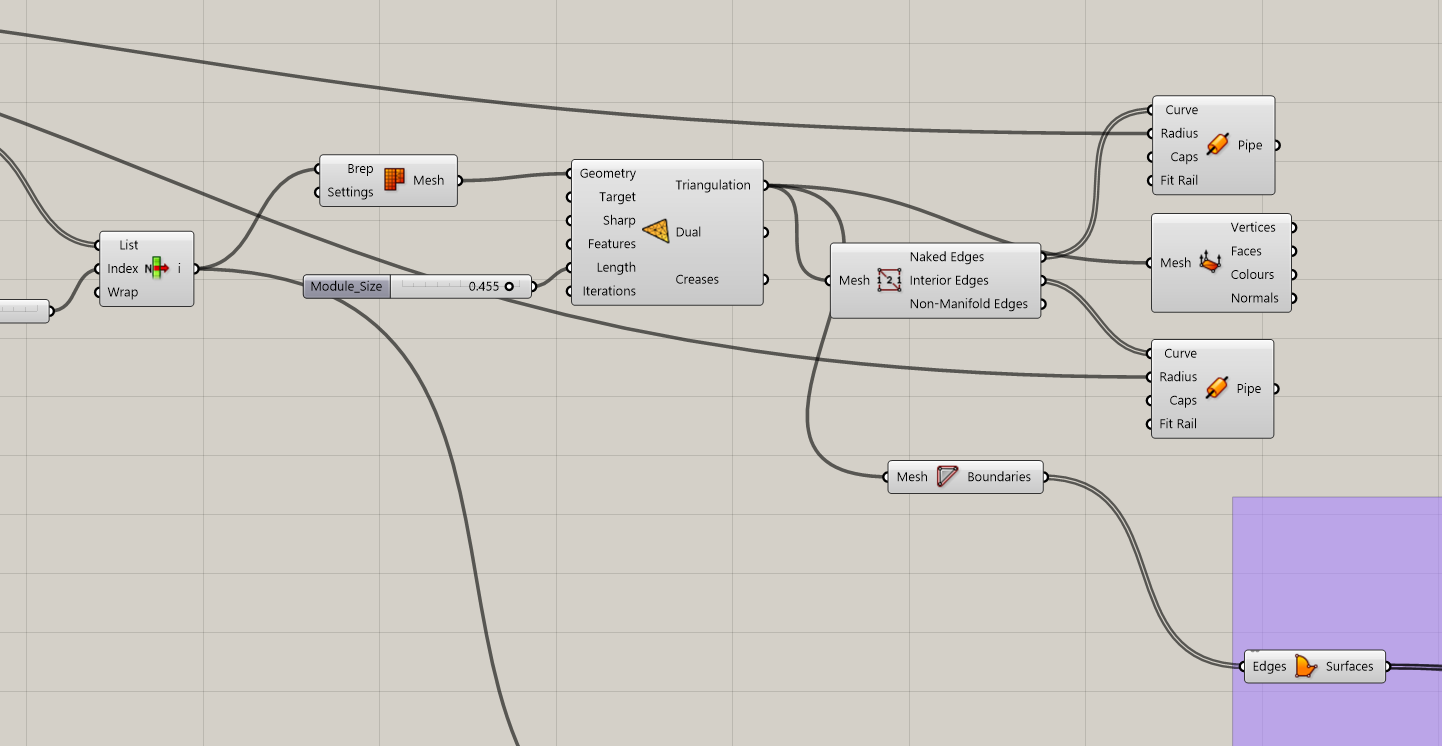Select the Target input label
Screen dimensions: 1442x746
[617, 197]
